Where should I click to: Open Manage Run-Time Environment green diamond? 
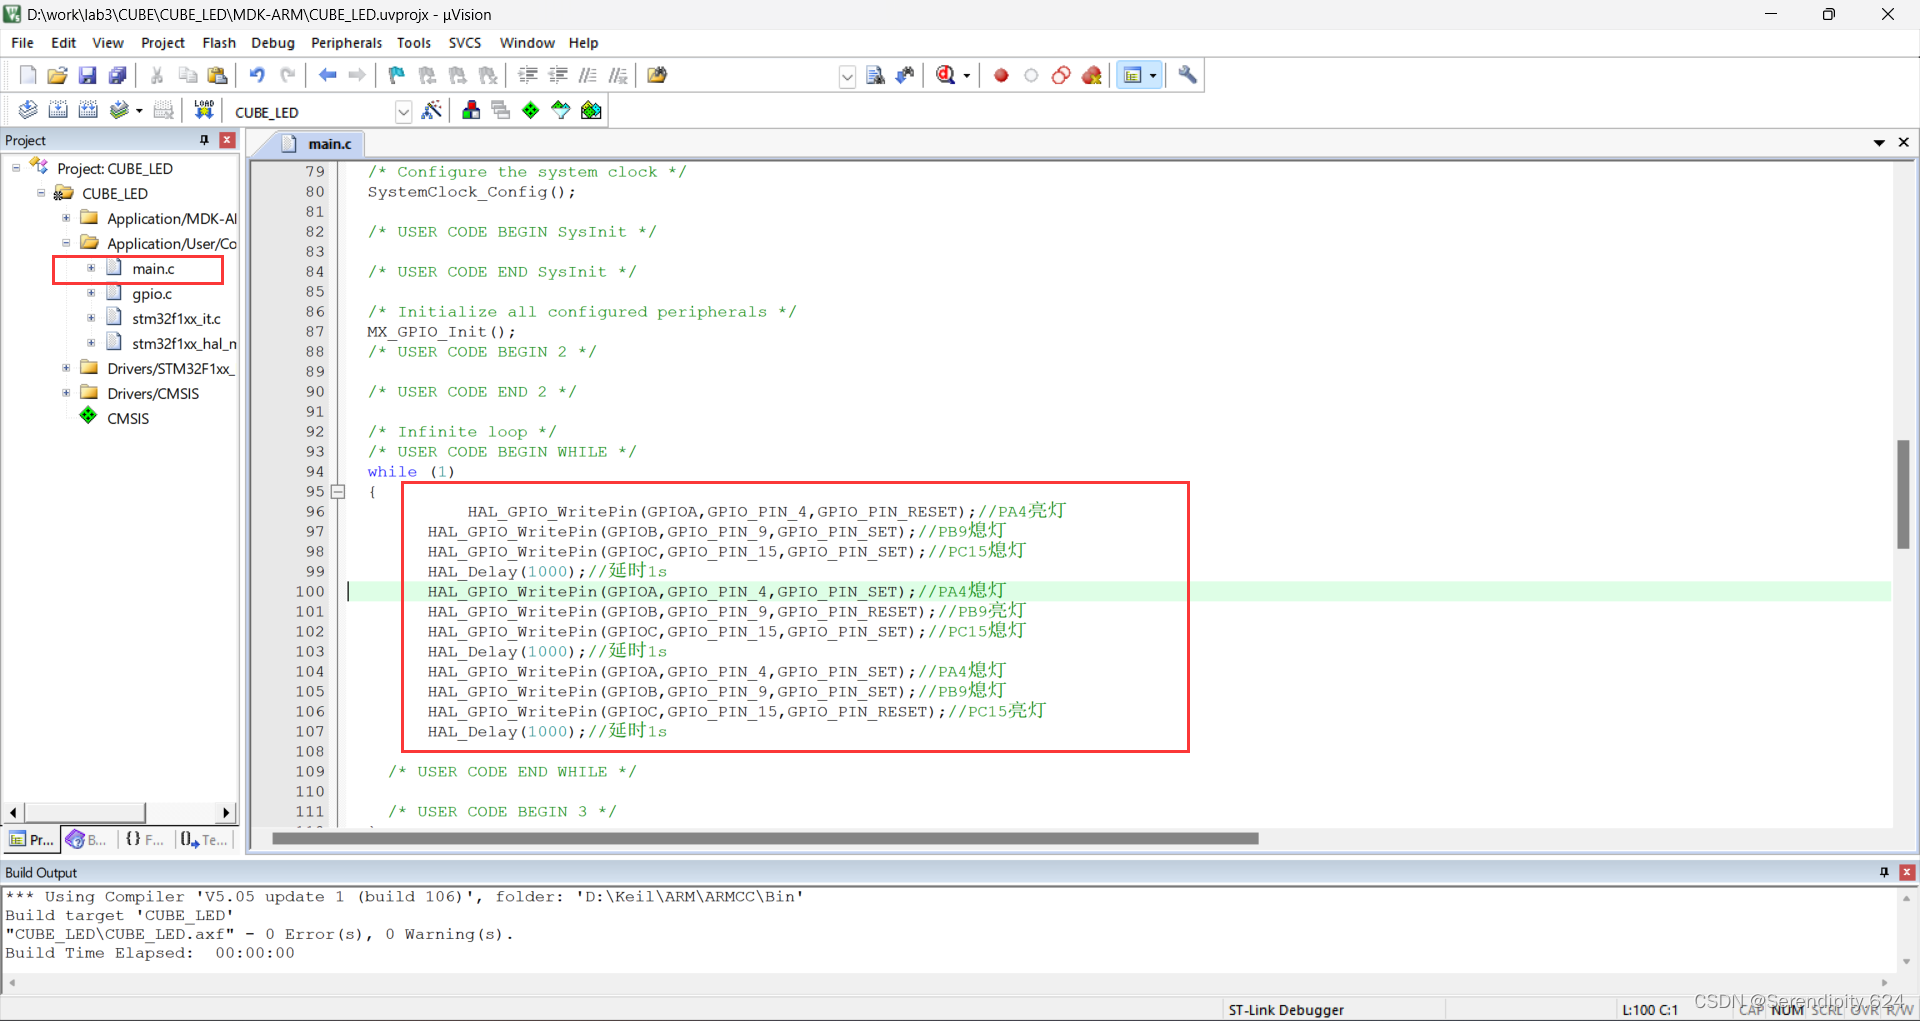(x=531, y=110)
